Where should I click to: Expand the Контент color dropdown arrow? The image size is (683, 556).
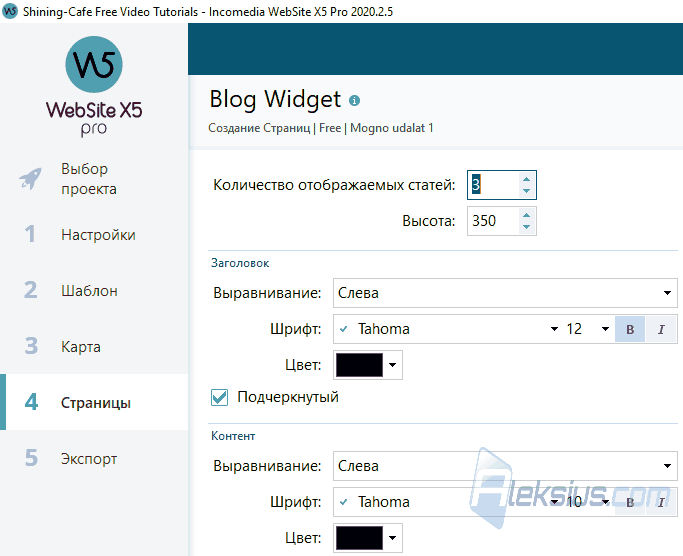pos(392,538)
